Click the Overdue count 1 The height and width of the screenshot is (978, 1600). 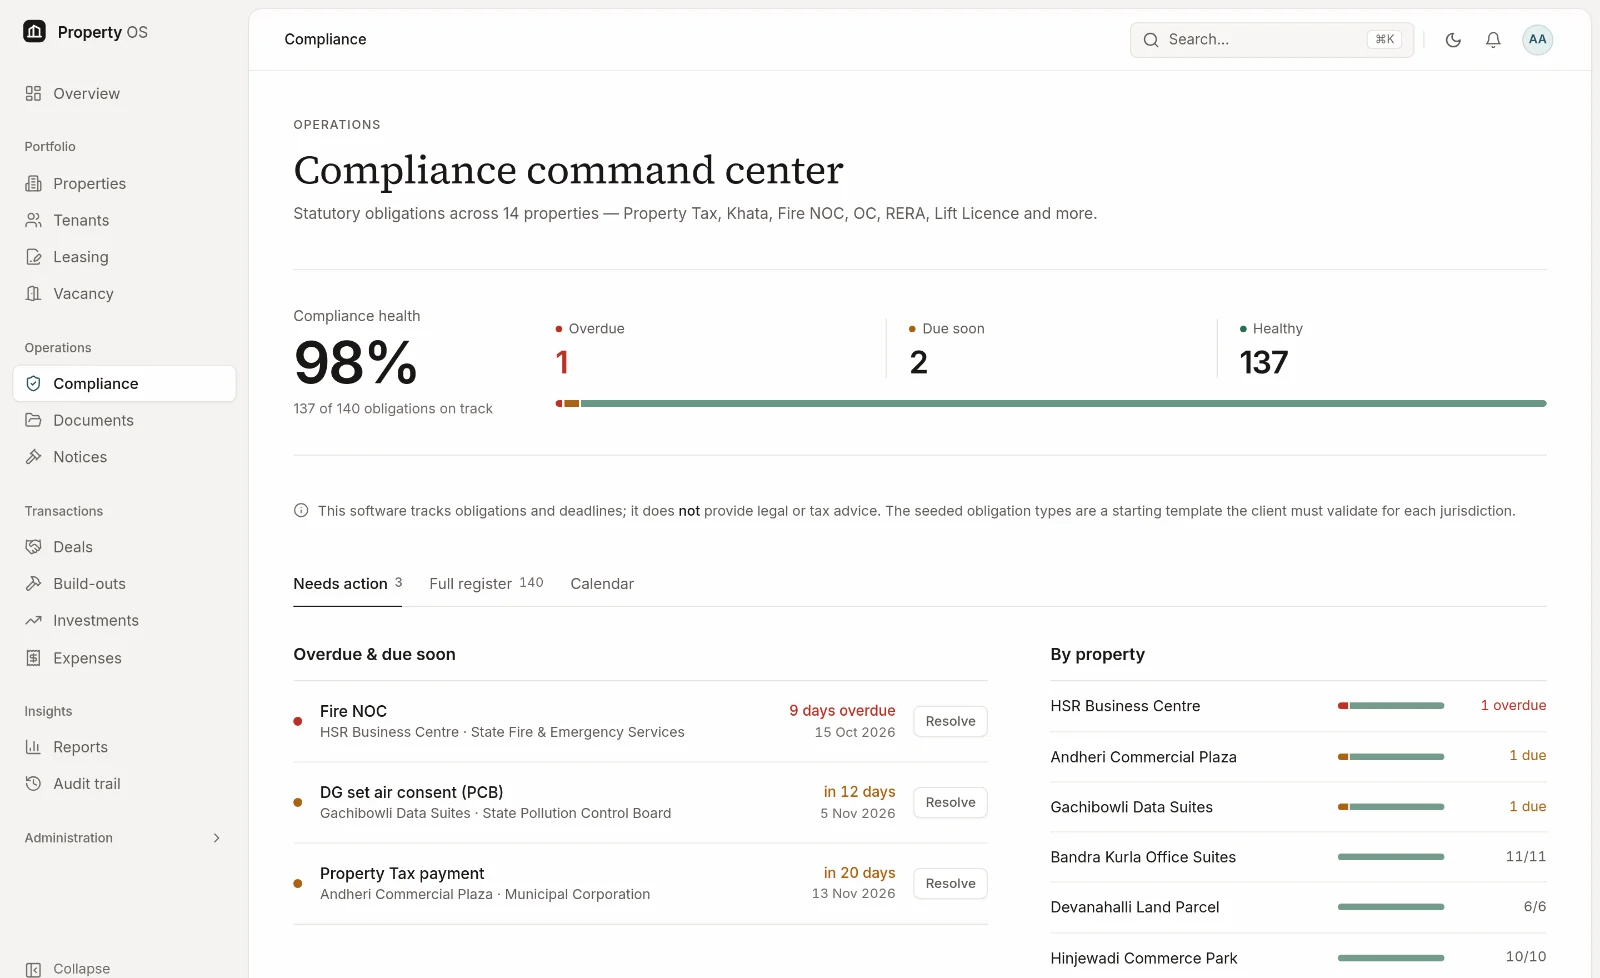[x=562, y=363]
